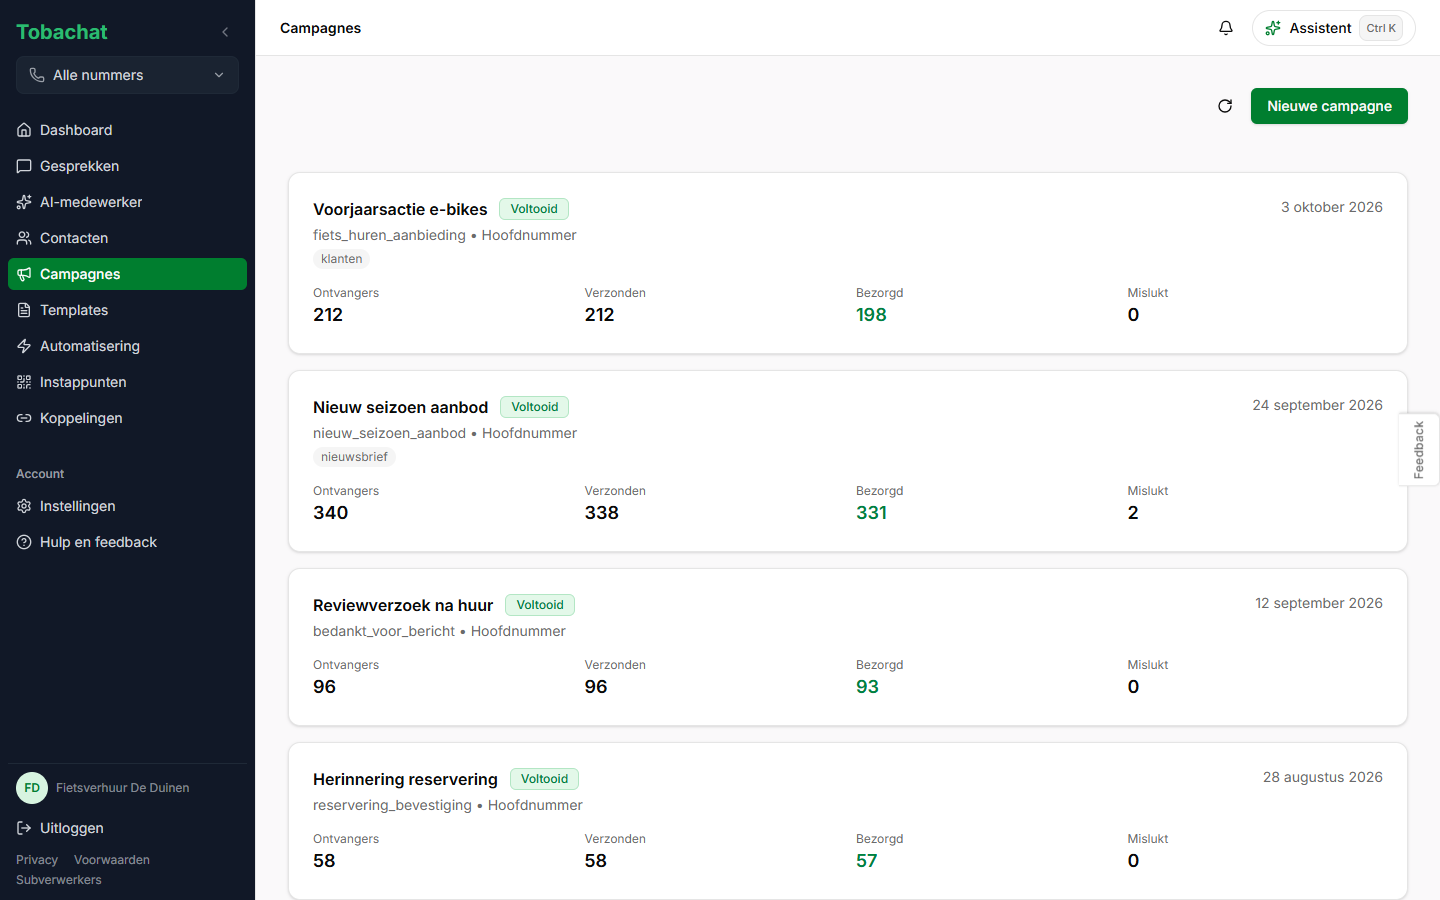This screenshot has height=900, width=1440.
Task: Click the AI-medewerker sparkle icon
Action: point(24,202)
